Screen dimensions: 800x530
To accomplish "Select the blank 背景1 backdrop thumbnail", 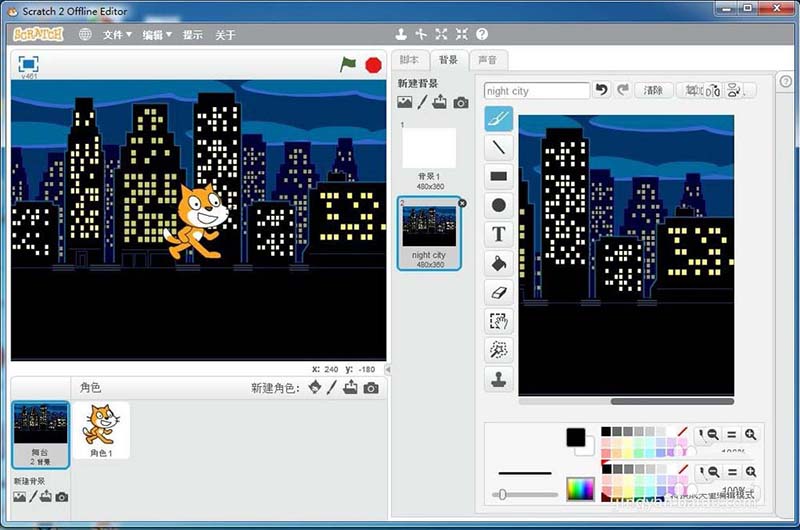I will click(429, 156).
